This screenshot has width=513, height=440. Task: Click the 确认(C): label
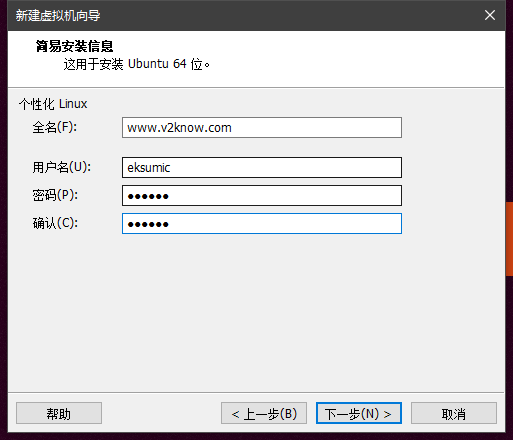[x=55, y=223]
